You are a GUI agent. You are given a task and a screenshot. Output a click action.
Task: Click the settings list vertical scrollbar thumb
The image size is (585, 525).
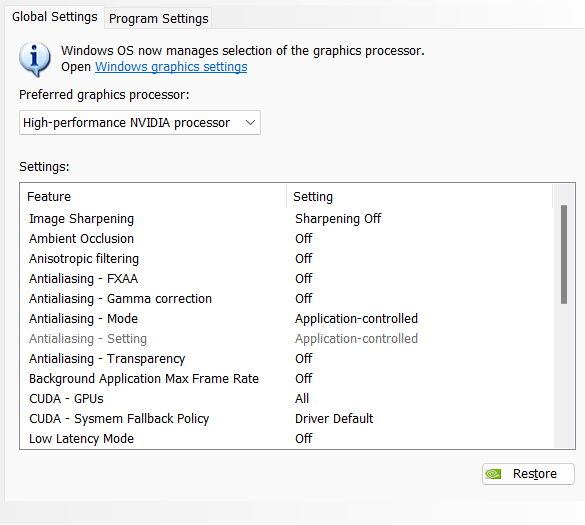[564, 254]
